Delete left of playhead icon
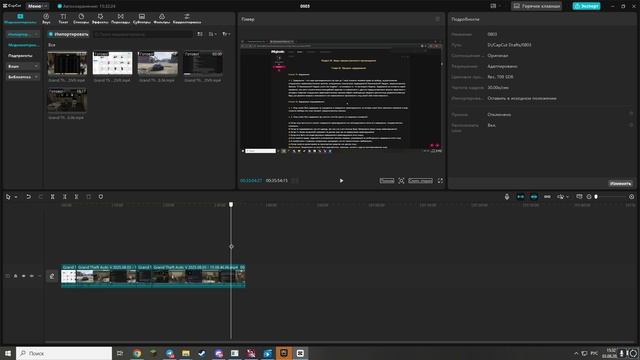Image resolution: width=640 pixels, height=360 pixels. (64, 197)
